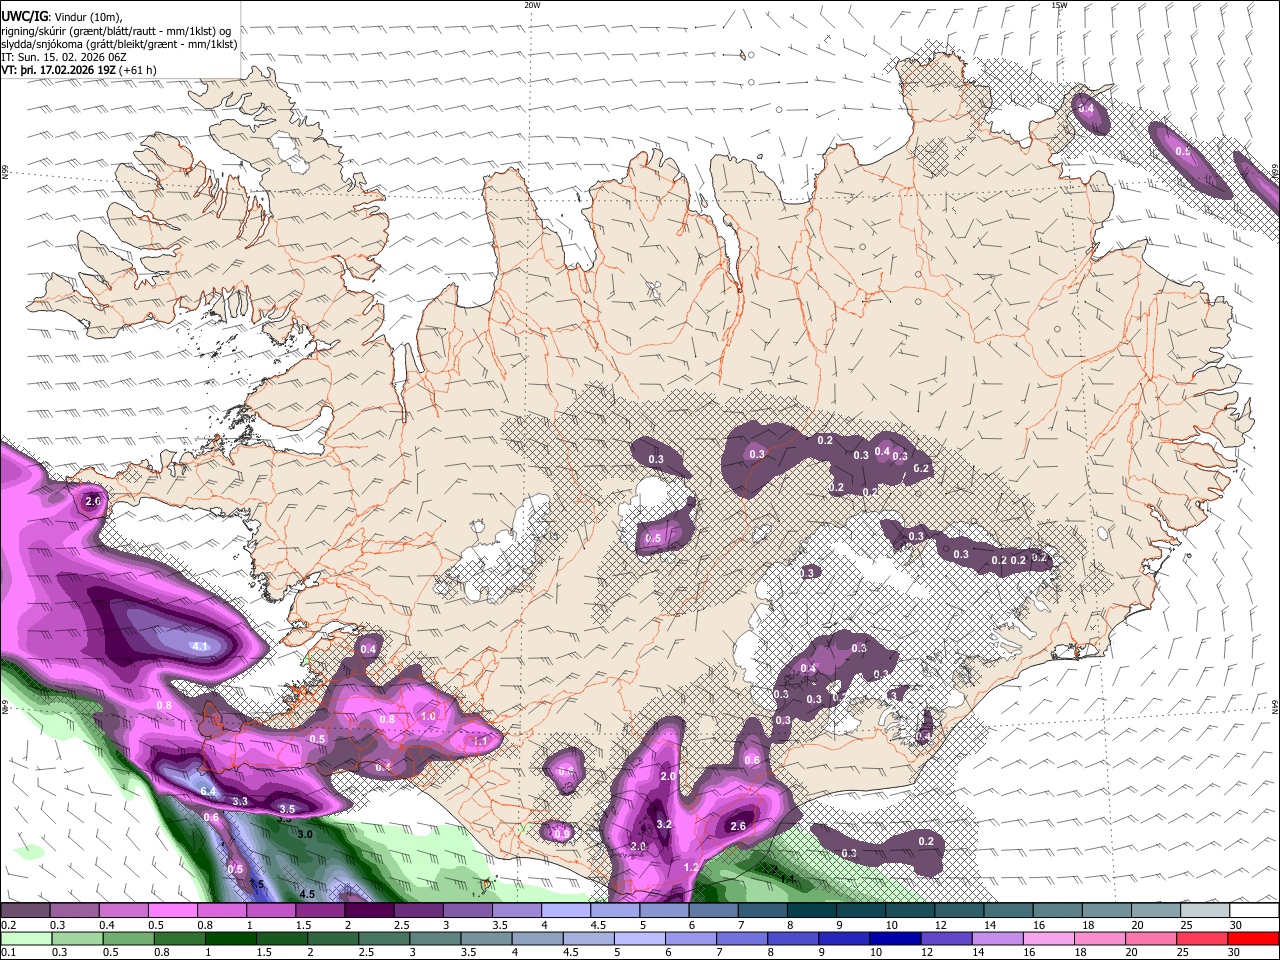Click the navy blue swatch at 10 in bottom legend
This screenshot has height=960, width=1280.
pyautogui.click(x=897, y=938)
